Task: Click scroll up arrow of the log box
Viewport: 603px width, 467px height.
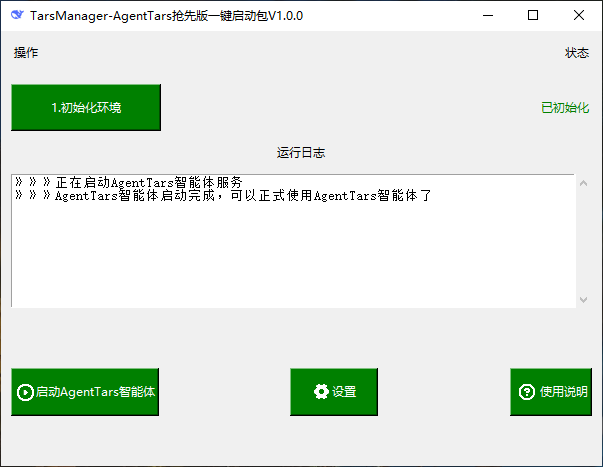Action: 583,183
